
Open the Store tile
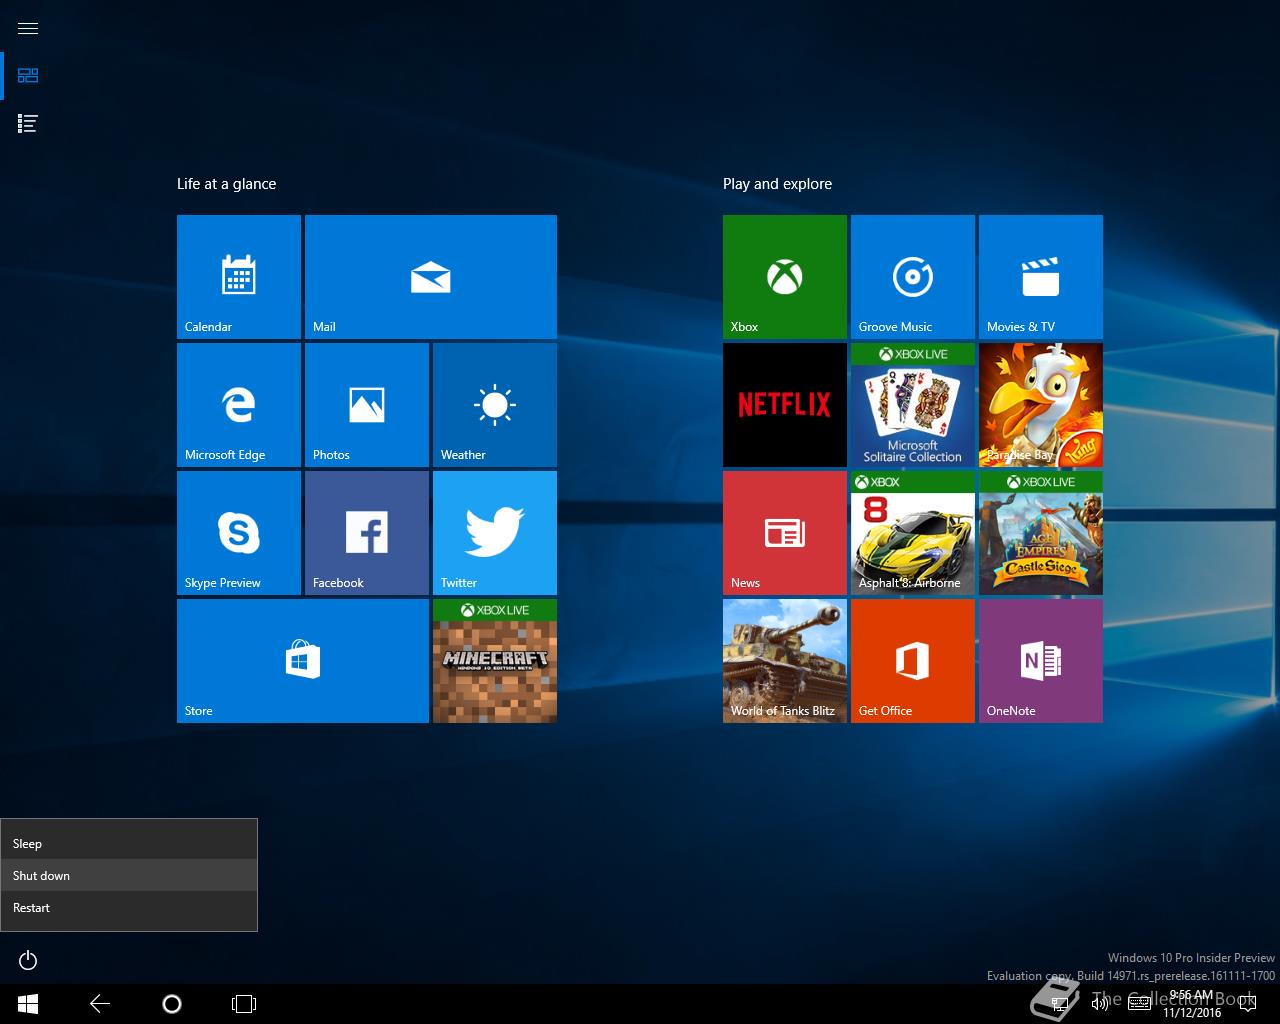[303, 661]
